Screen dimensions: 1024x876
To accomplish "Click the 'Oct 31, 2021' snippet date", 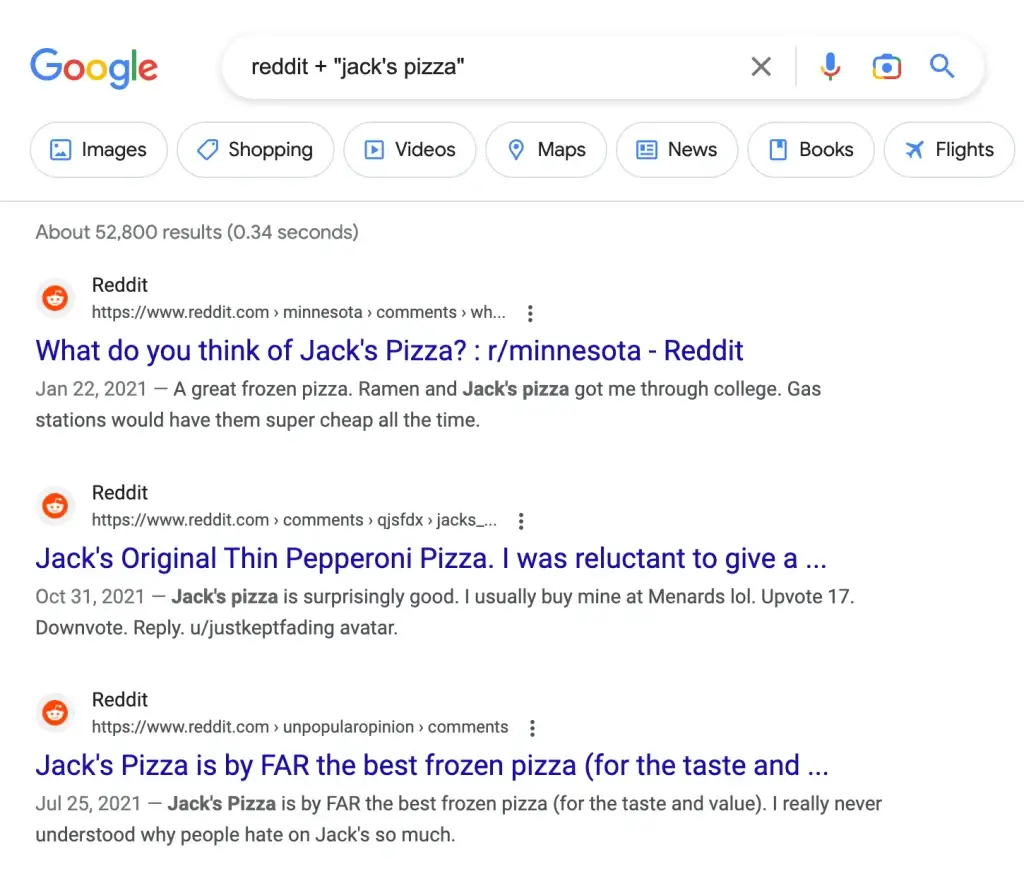I will (x=89, y=596).
